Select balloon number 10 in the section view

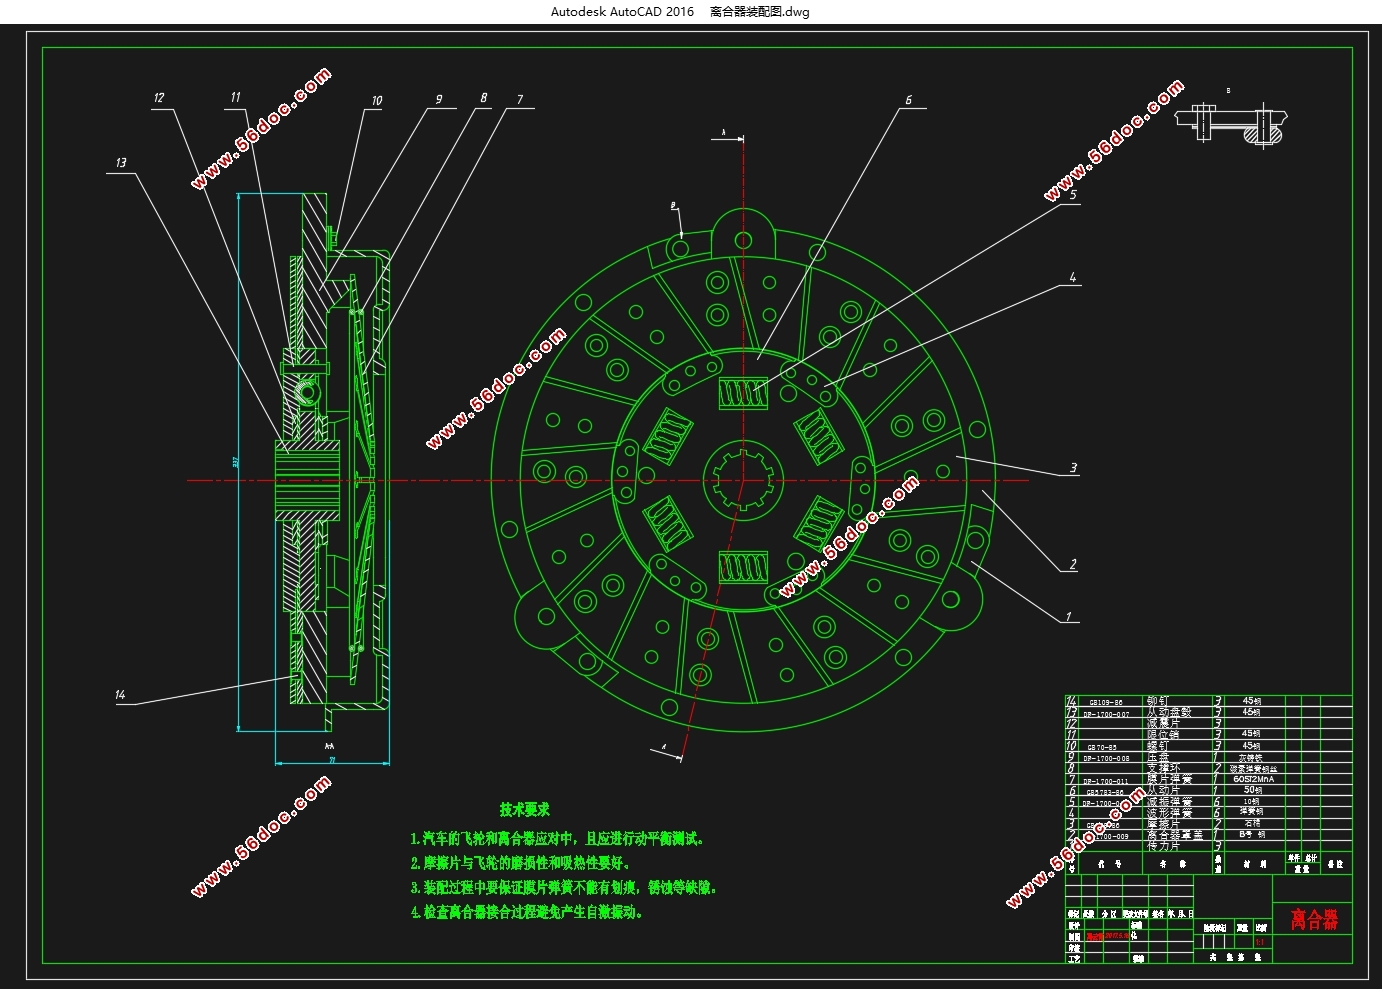tap(377, 100)
